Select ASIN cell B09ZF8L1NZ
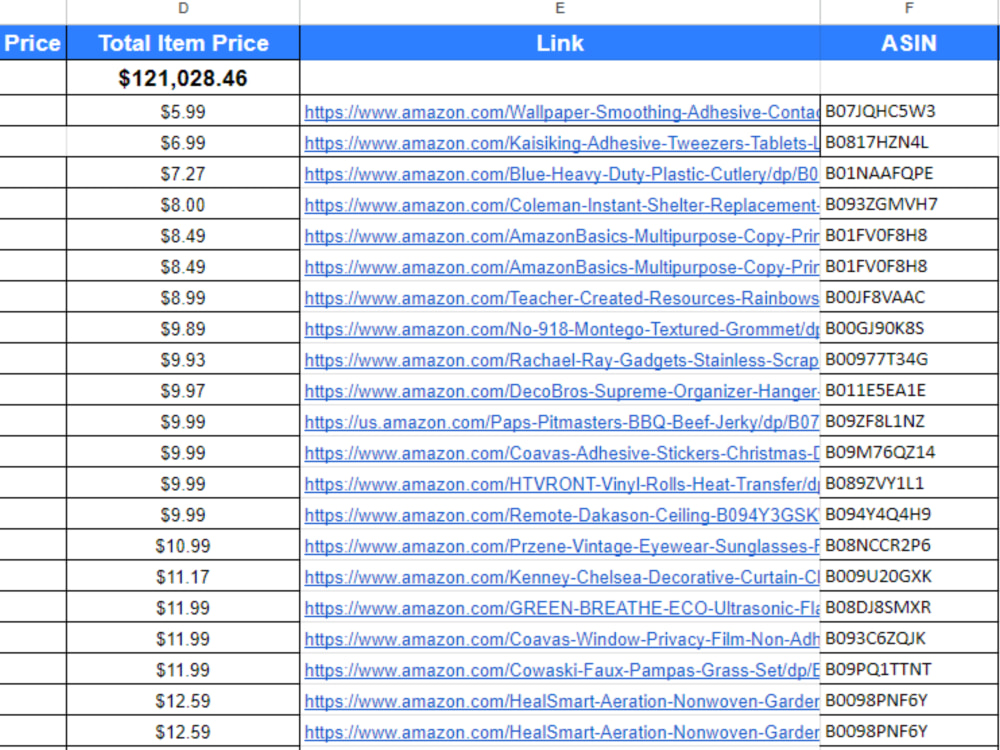Image resolution: width=1000 pixels, height=750 pixels. click(909, 421)
